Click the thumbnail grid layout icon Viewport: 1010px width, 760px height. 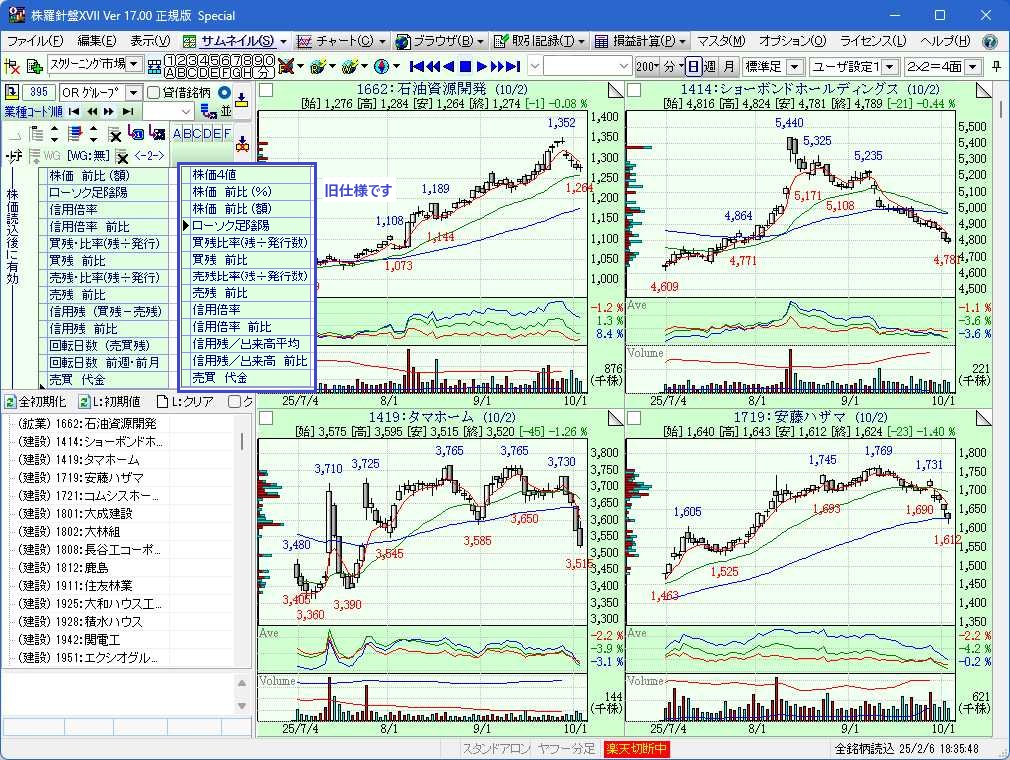tap(154, 66)
